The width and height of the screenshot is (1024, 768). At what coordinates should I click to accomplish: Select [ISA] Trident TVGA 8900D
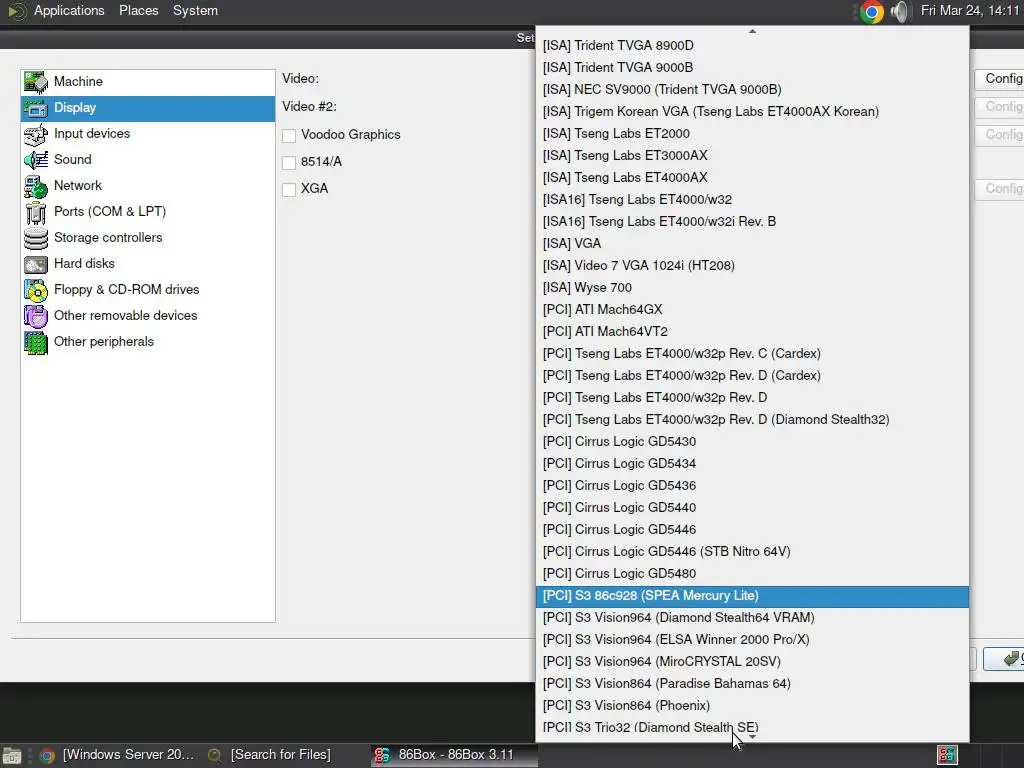[x=752, y=46]
